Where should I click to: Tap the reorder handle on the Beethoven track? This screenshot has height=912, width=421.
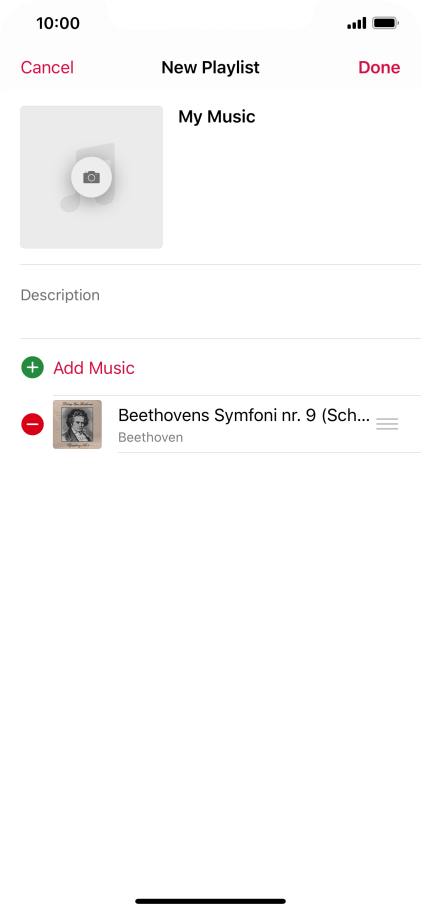point(387,424)
